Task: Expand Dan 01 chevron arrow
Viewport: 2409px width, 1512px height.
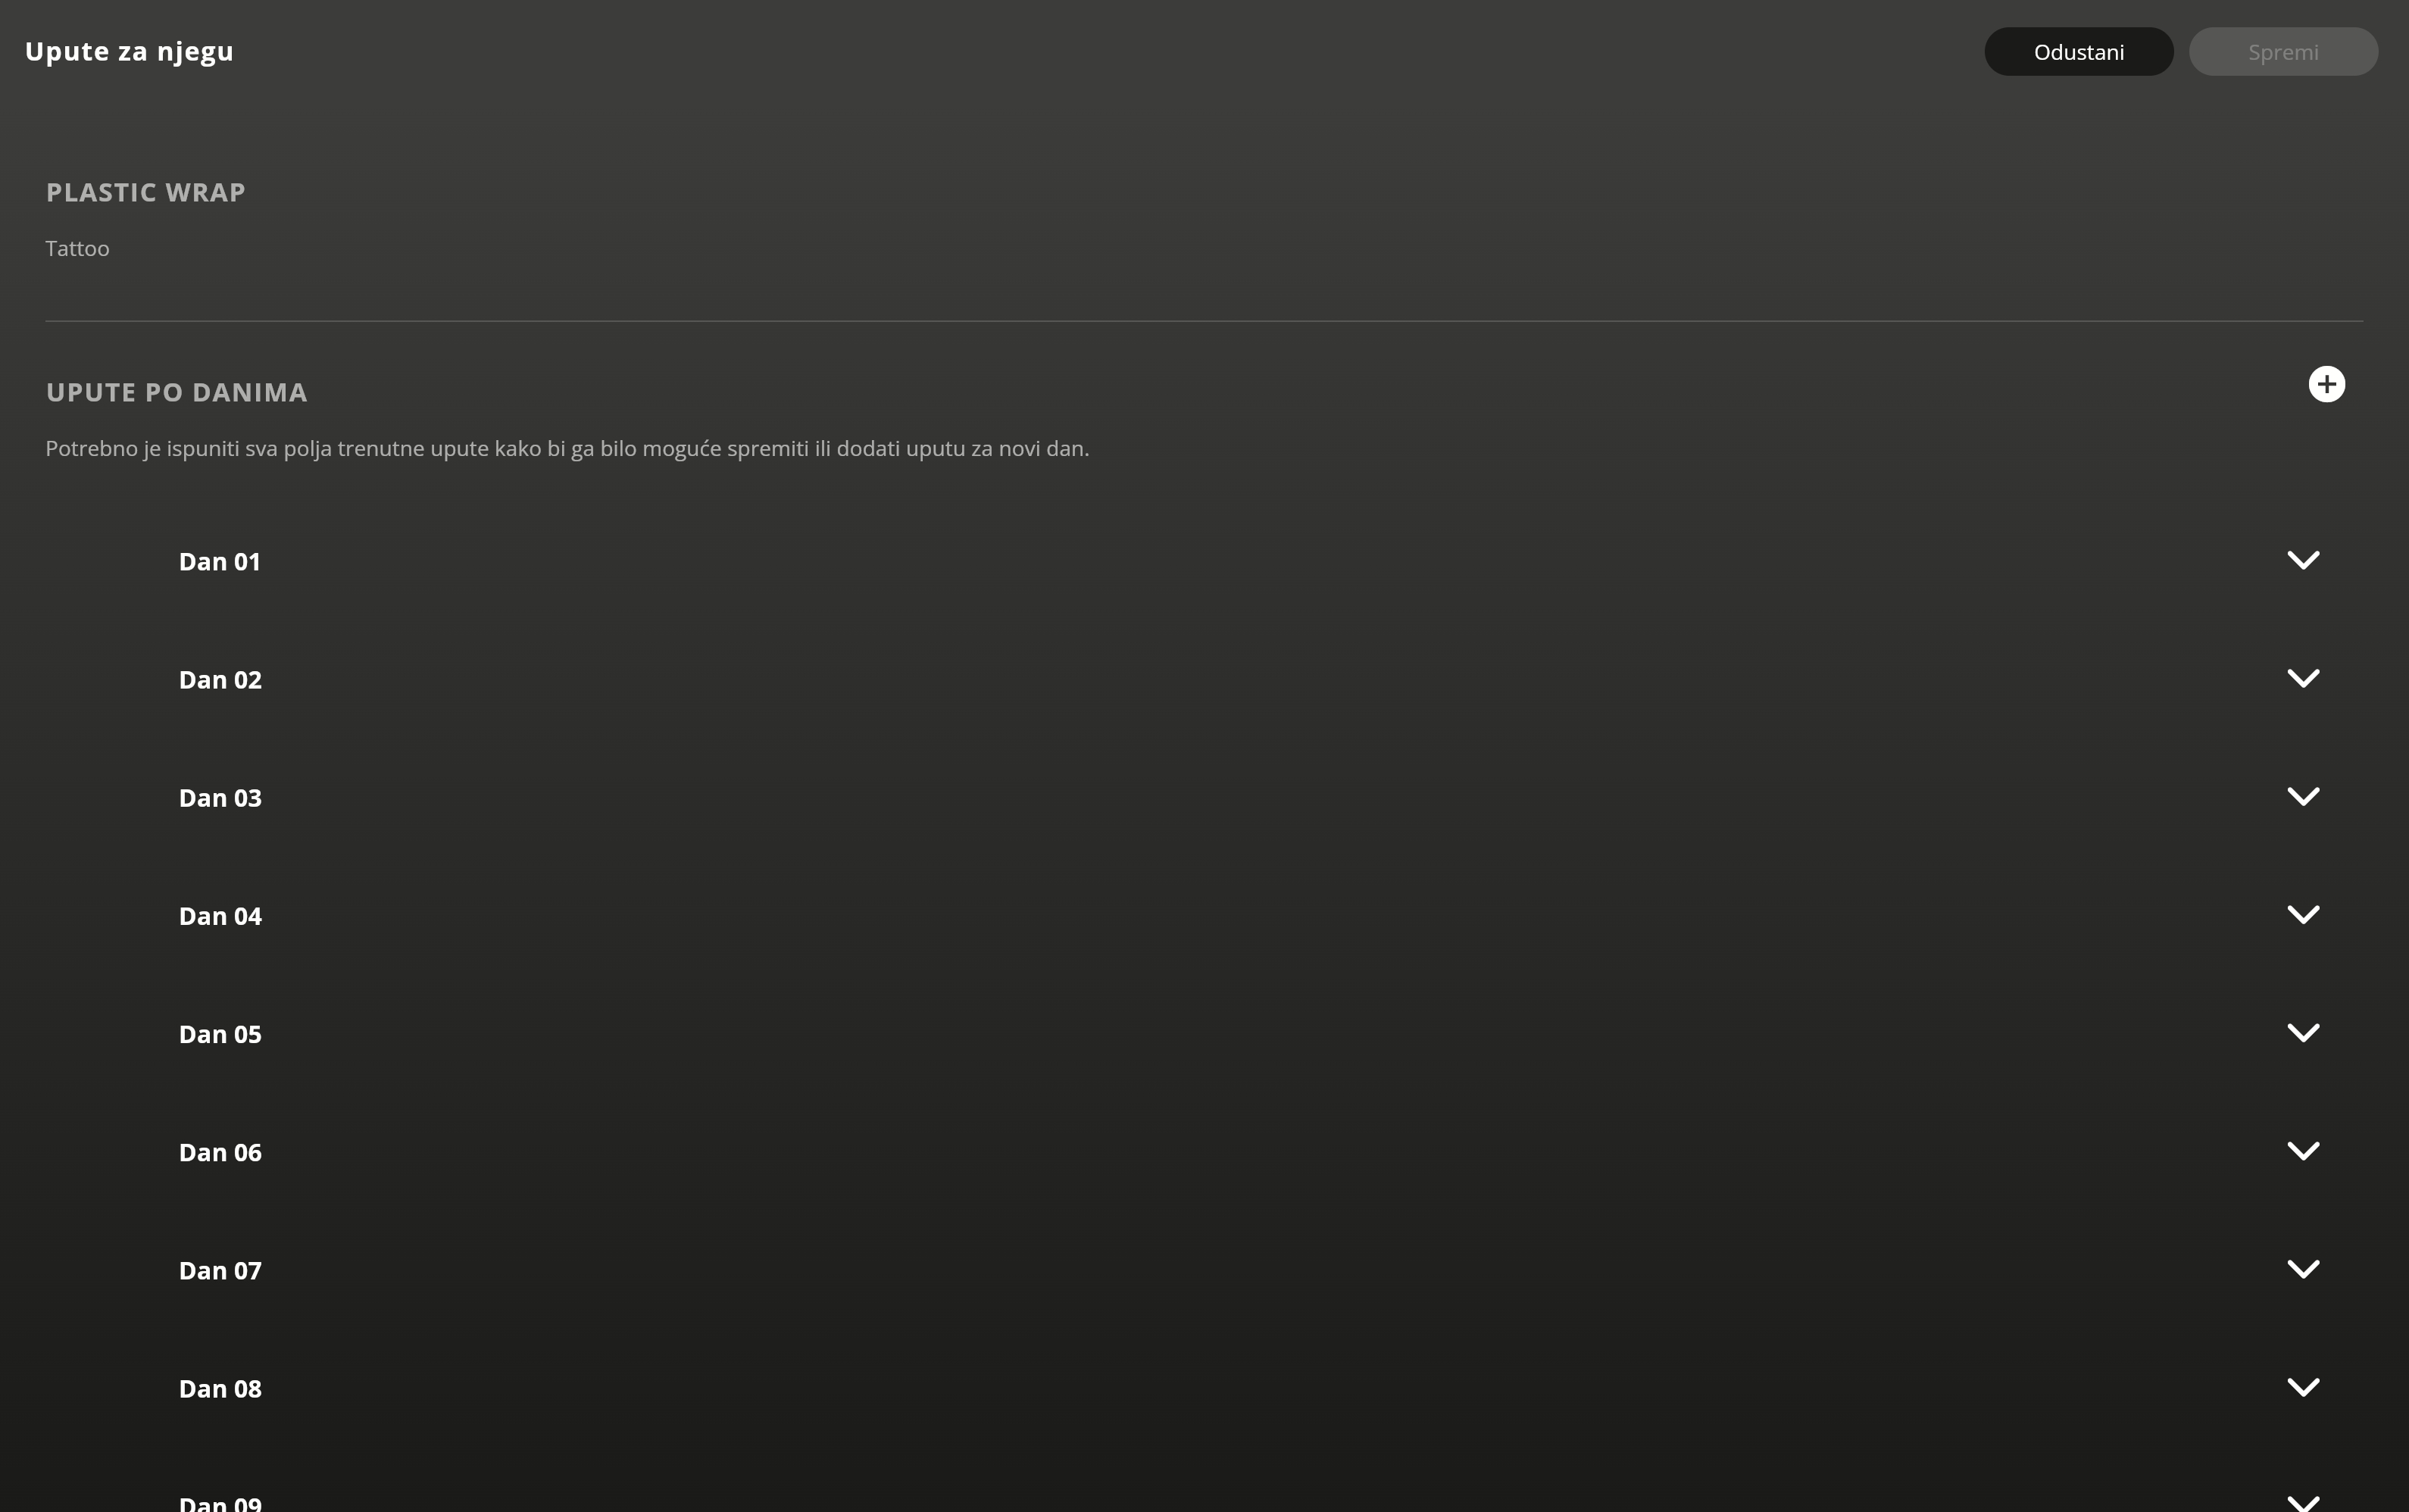Action: coord(2303,560)
